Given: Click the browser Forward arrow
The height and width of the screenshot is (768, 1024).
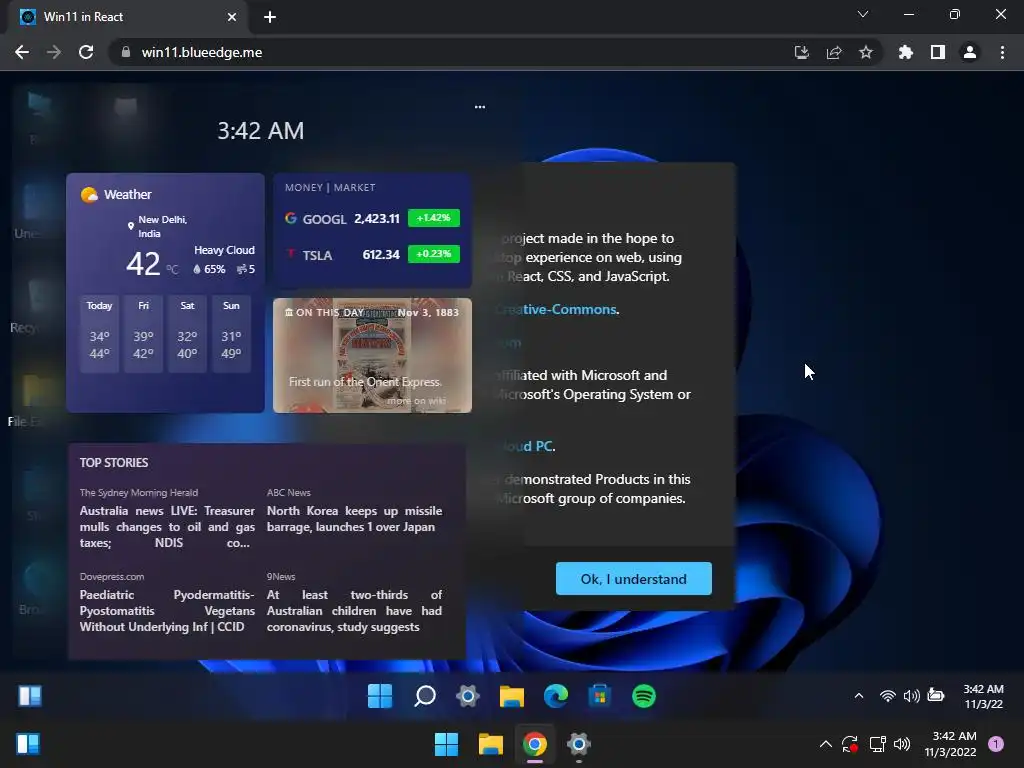Looking at the screenshot, I should 54,52.
